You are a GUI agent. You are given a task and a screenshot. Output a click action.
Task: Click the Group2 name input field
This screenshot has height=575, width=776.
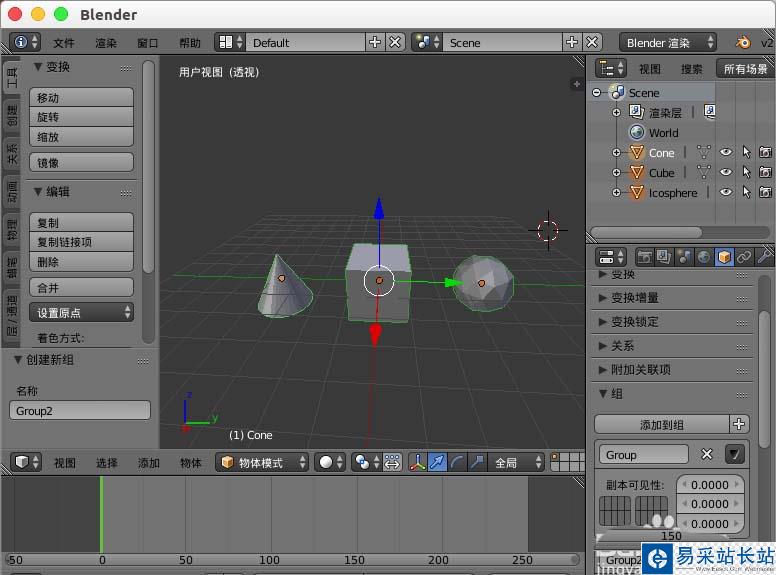click(x=80, y=410)
